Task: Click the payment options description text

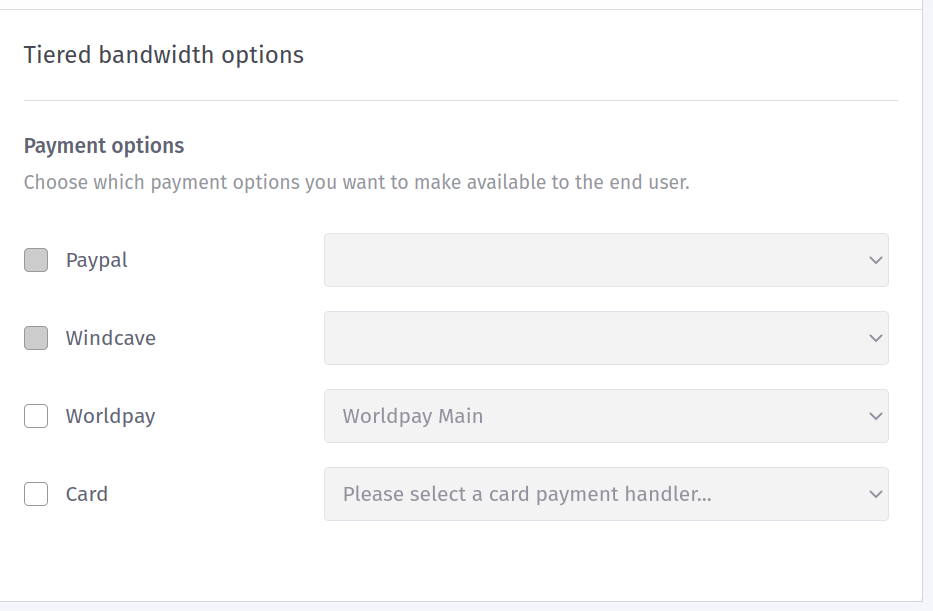Action: click(x=356, y=183)
